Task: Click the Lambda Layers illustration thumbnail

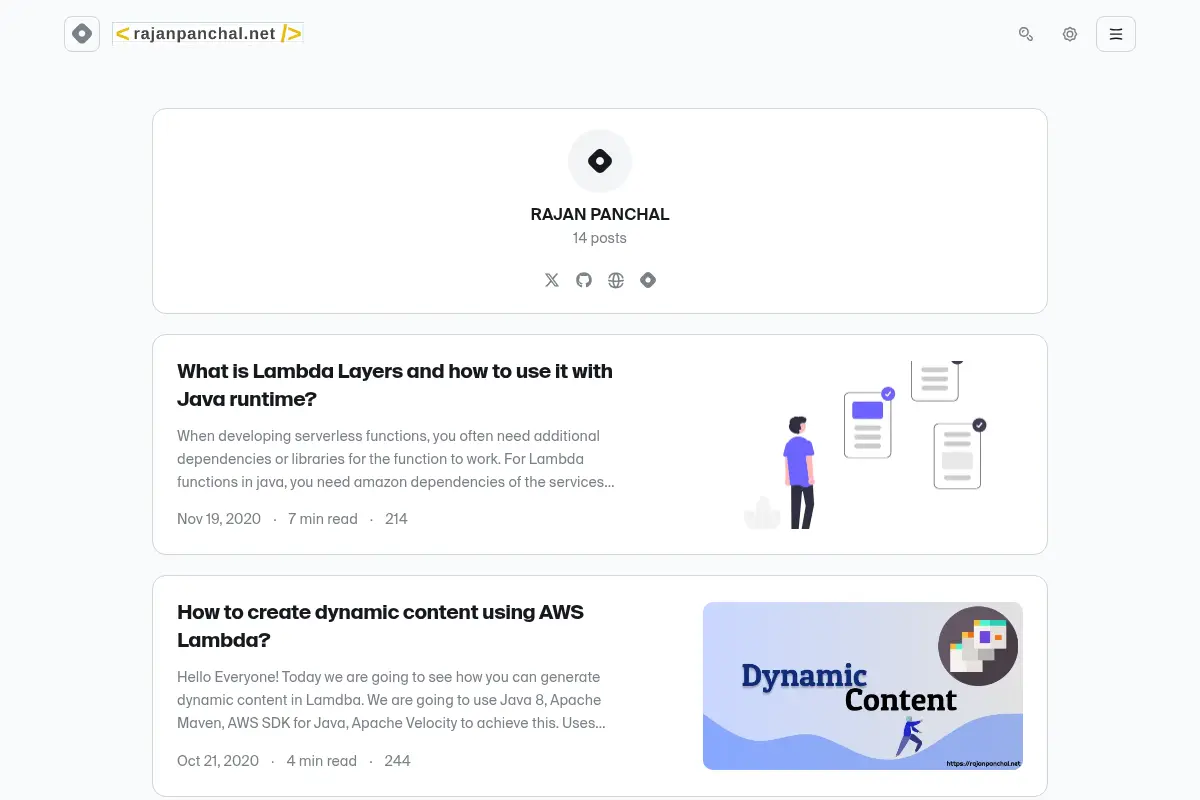Action: [863, 445]
